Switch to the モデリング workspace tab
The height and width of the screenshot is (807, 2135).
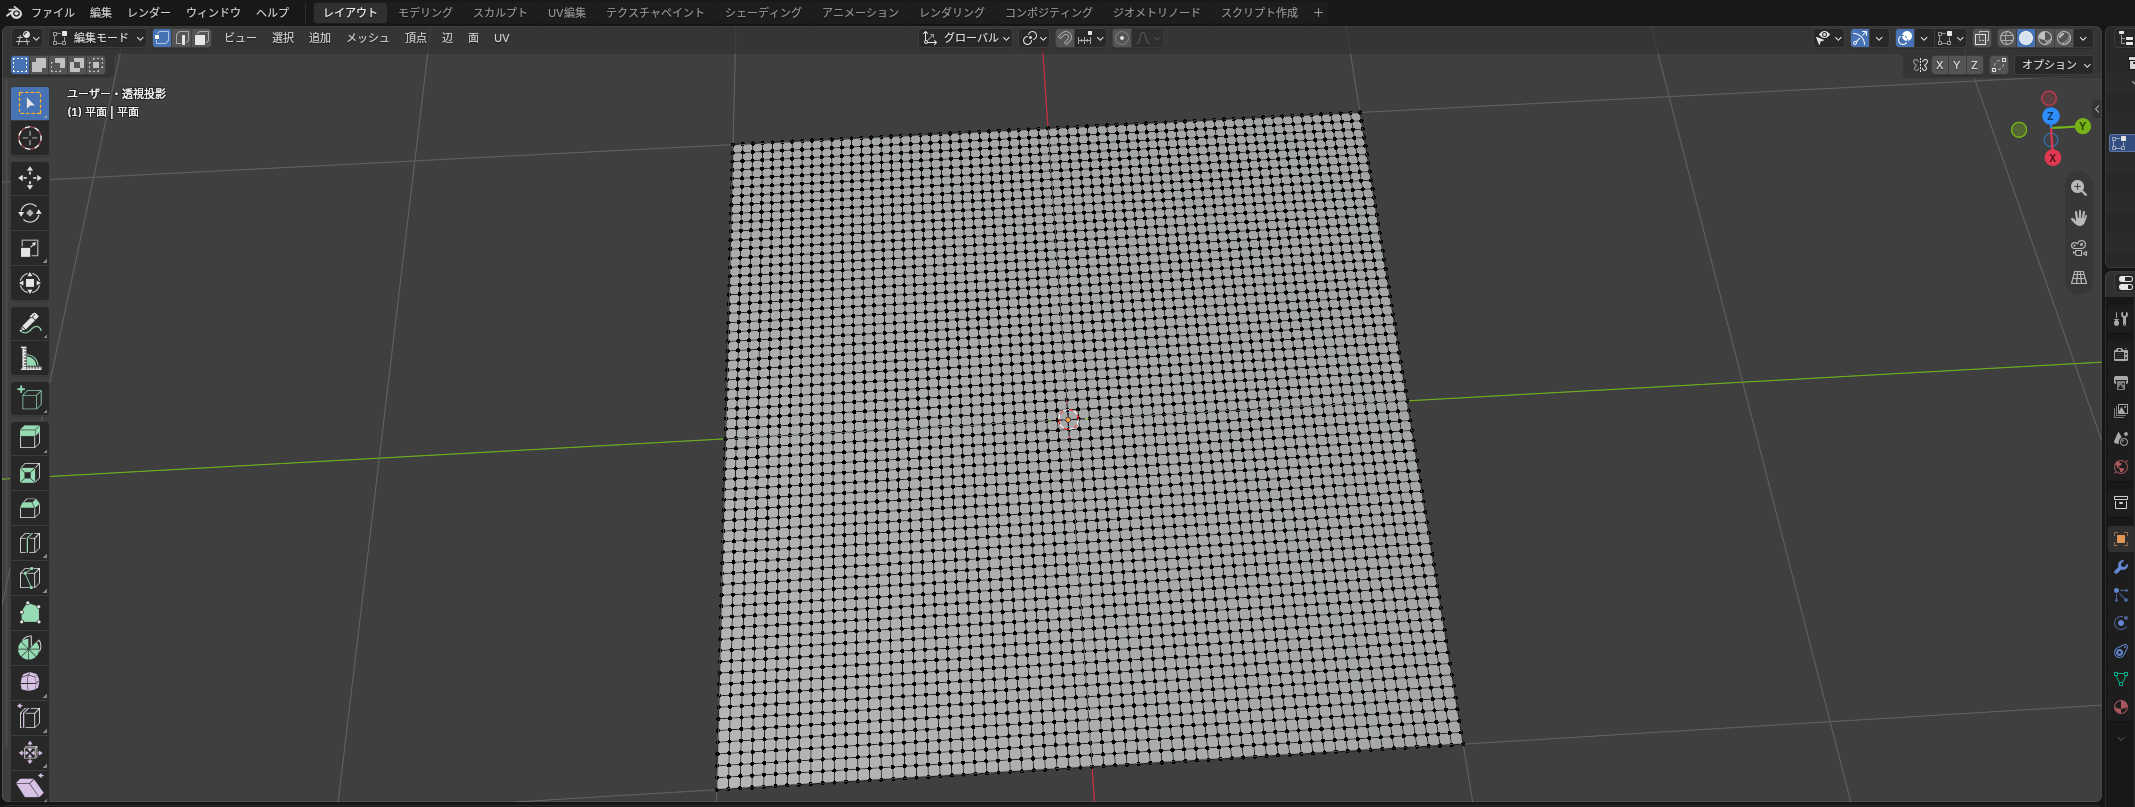[x=425, y=12]
